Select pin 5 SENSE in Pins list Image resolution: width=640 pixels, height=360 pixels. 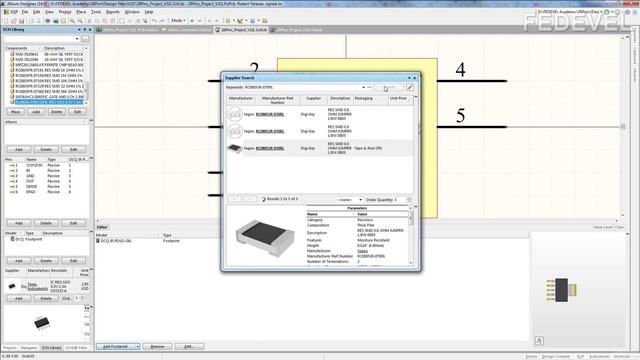(46, 187)
